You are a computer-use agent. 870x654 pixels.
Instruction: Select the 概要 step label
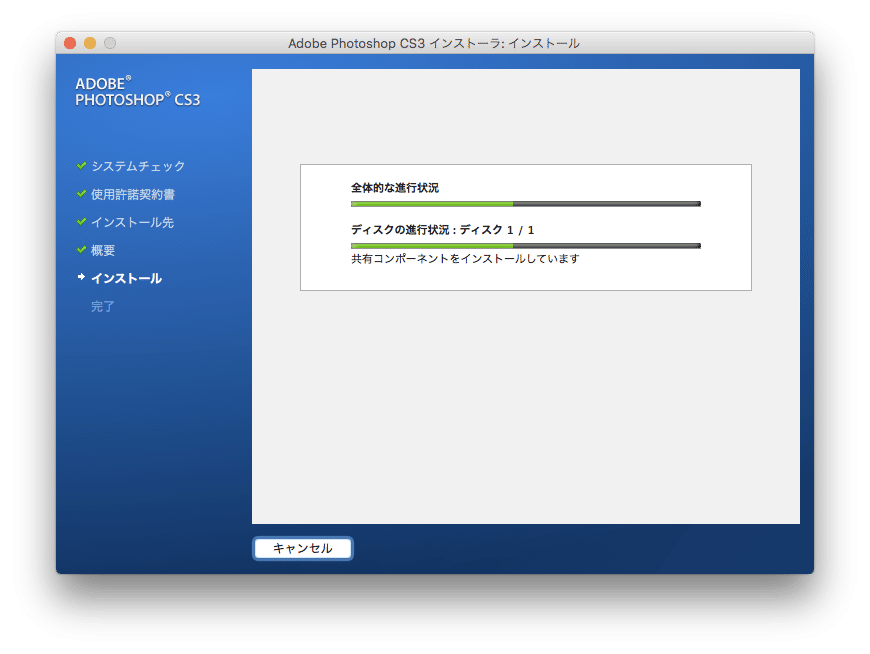106,251
